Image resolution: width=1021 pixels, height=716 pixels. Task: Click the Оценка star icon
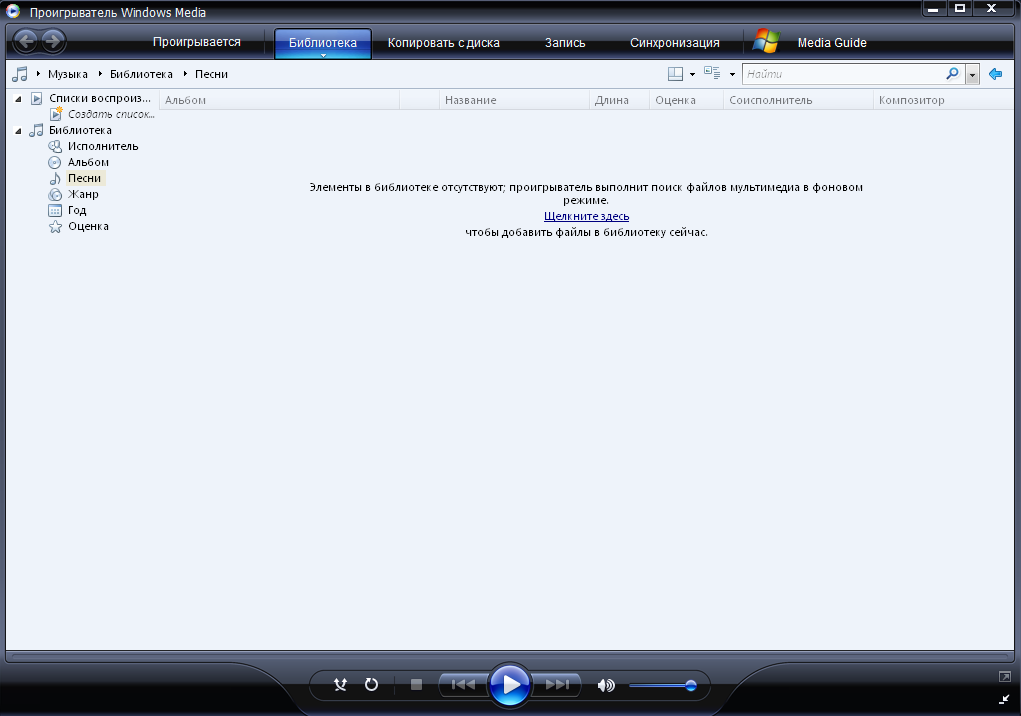(x=55, y=227)
